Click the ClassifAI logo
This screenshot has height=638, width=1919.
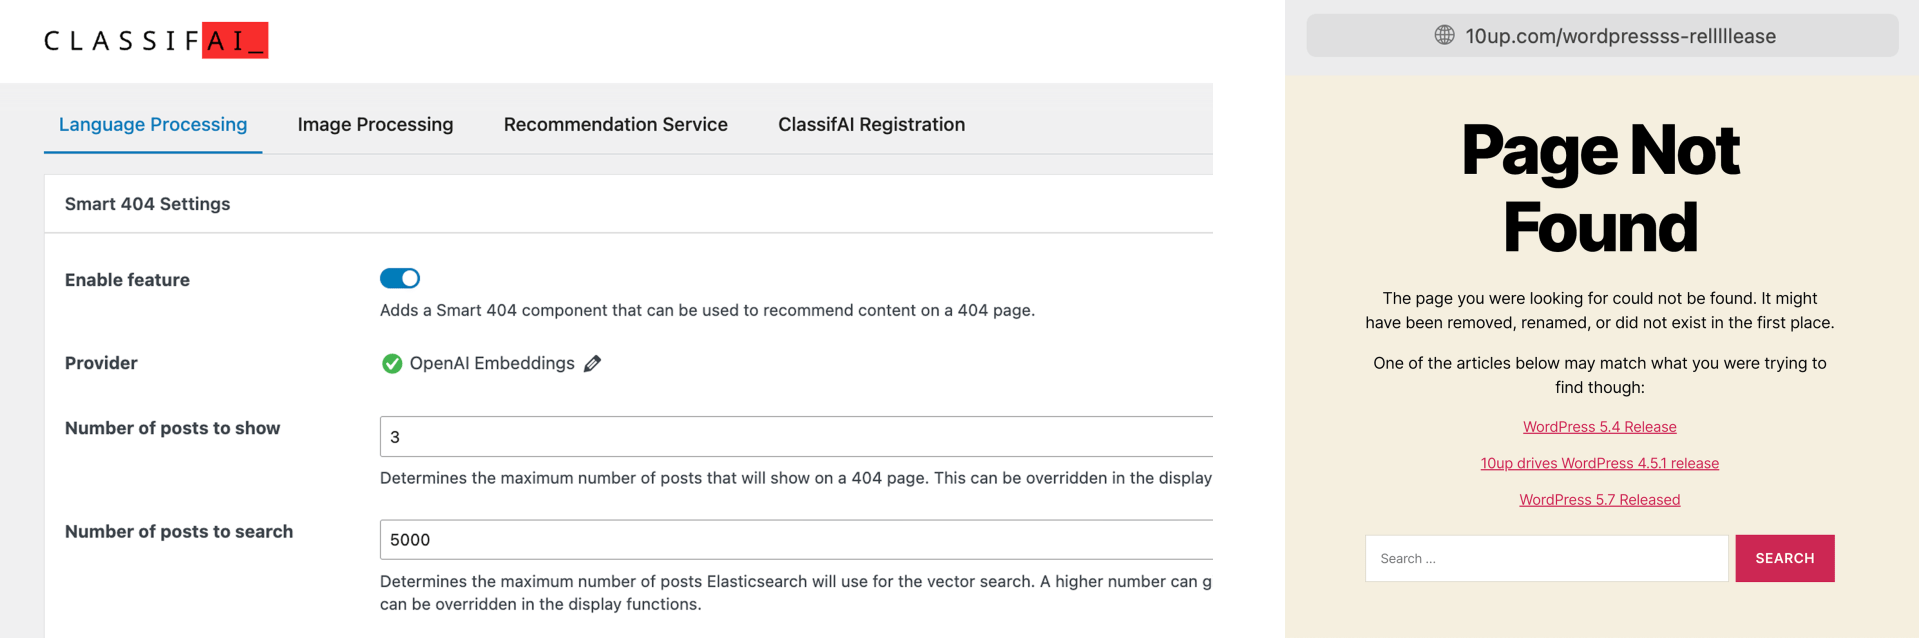click(x=156, y=40)
